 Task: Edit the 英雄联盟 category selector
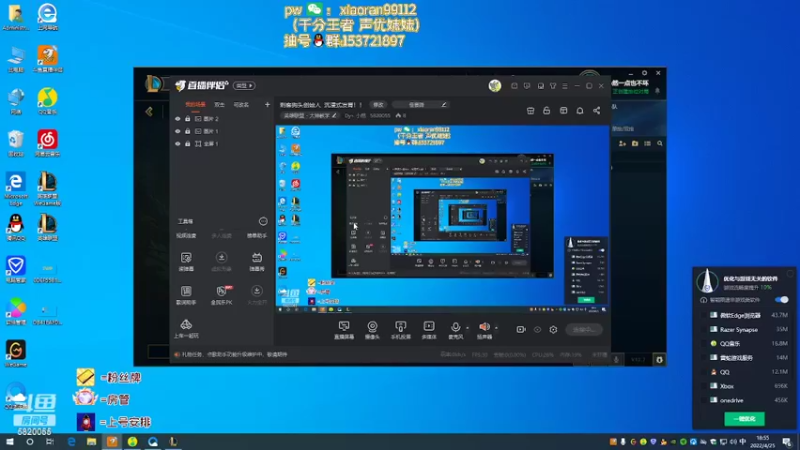tap(310, 116)
